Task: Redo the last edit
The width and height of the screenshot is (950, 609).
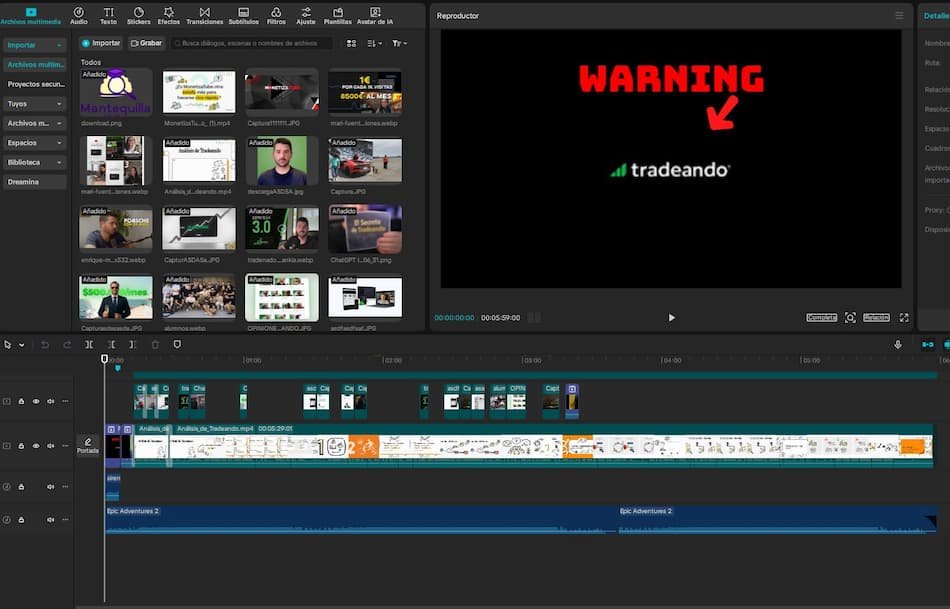Action: click(x=67, y=344)
